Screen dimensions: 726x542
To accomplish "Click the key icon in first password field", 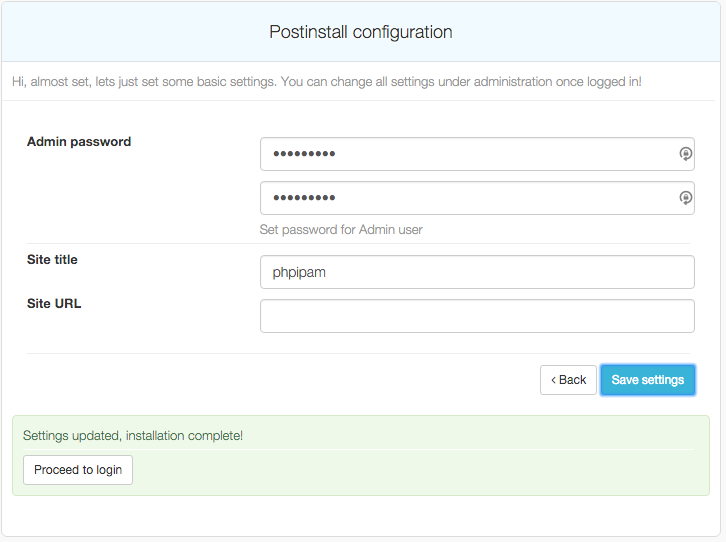I will pos(685,154).
